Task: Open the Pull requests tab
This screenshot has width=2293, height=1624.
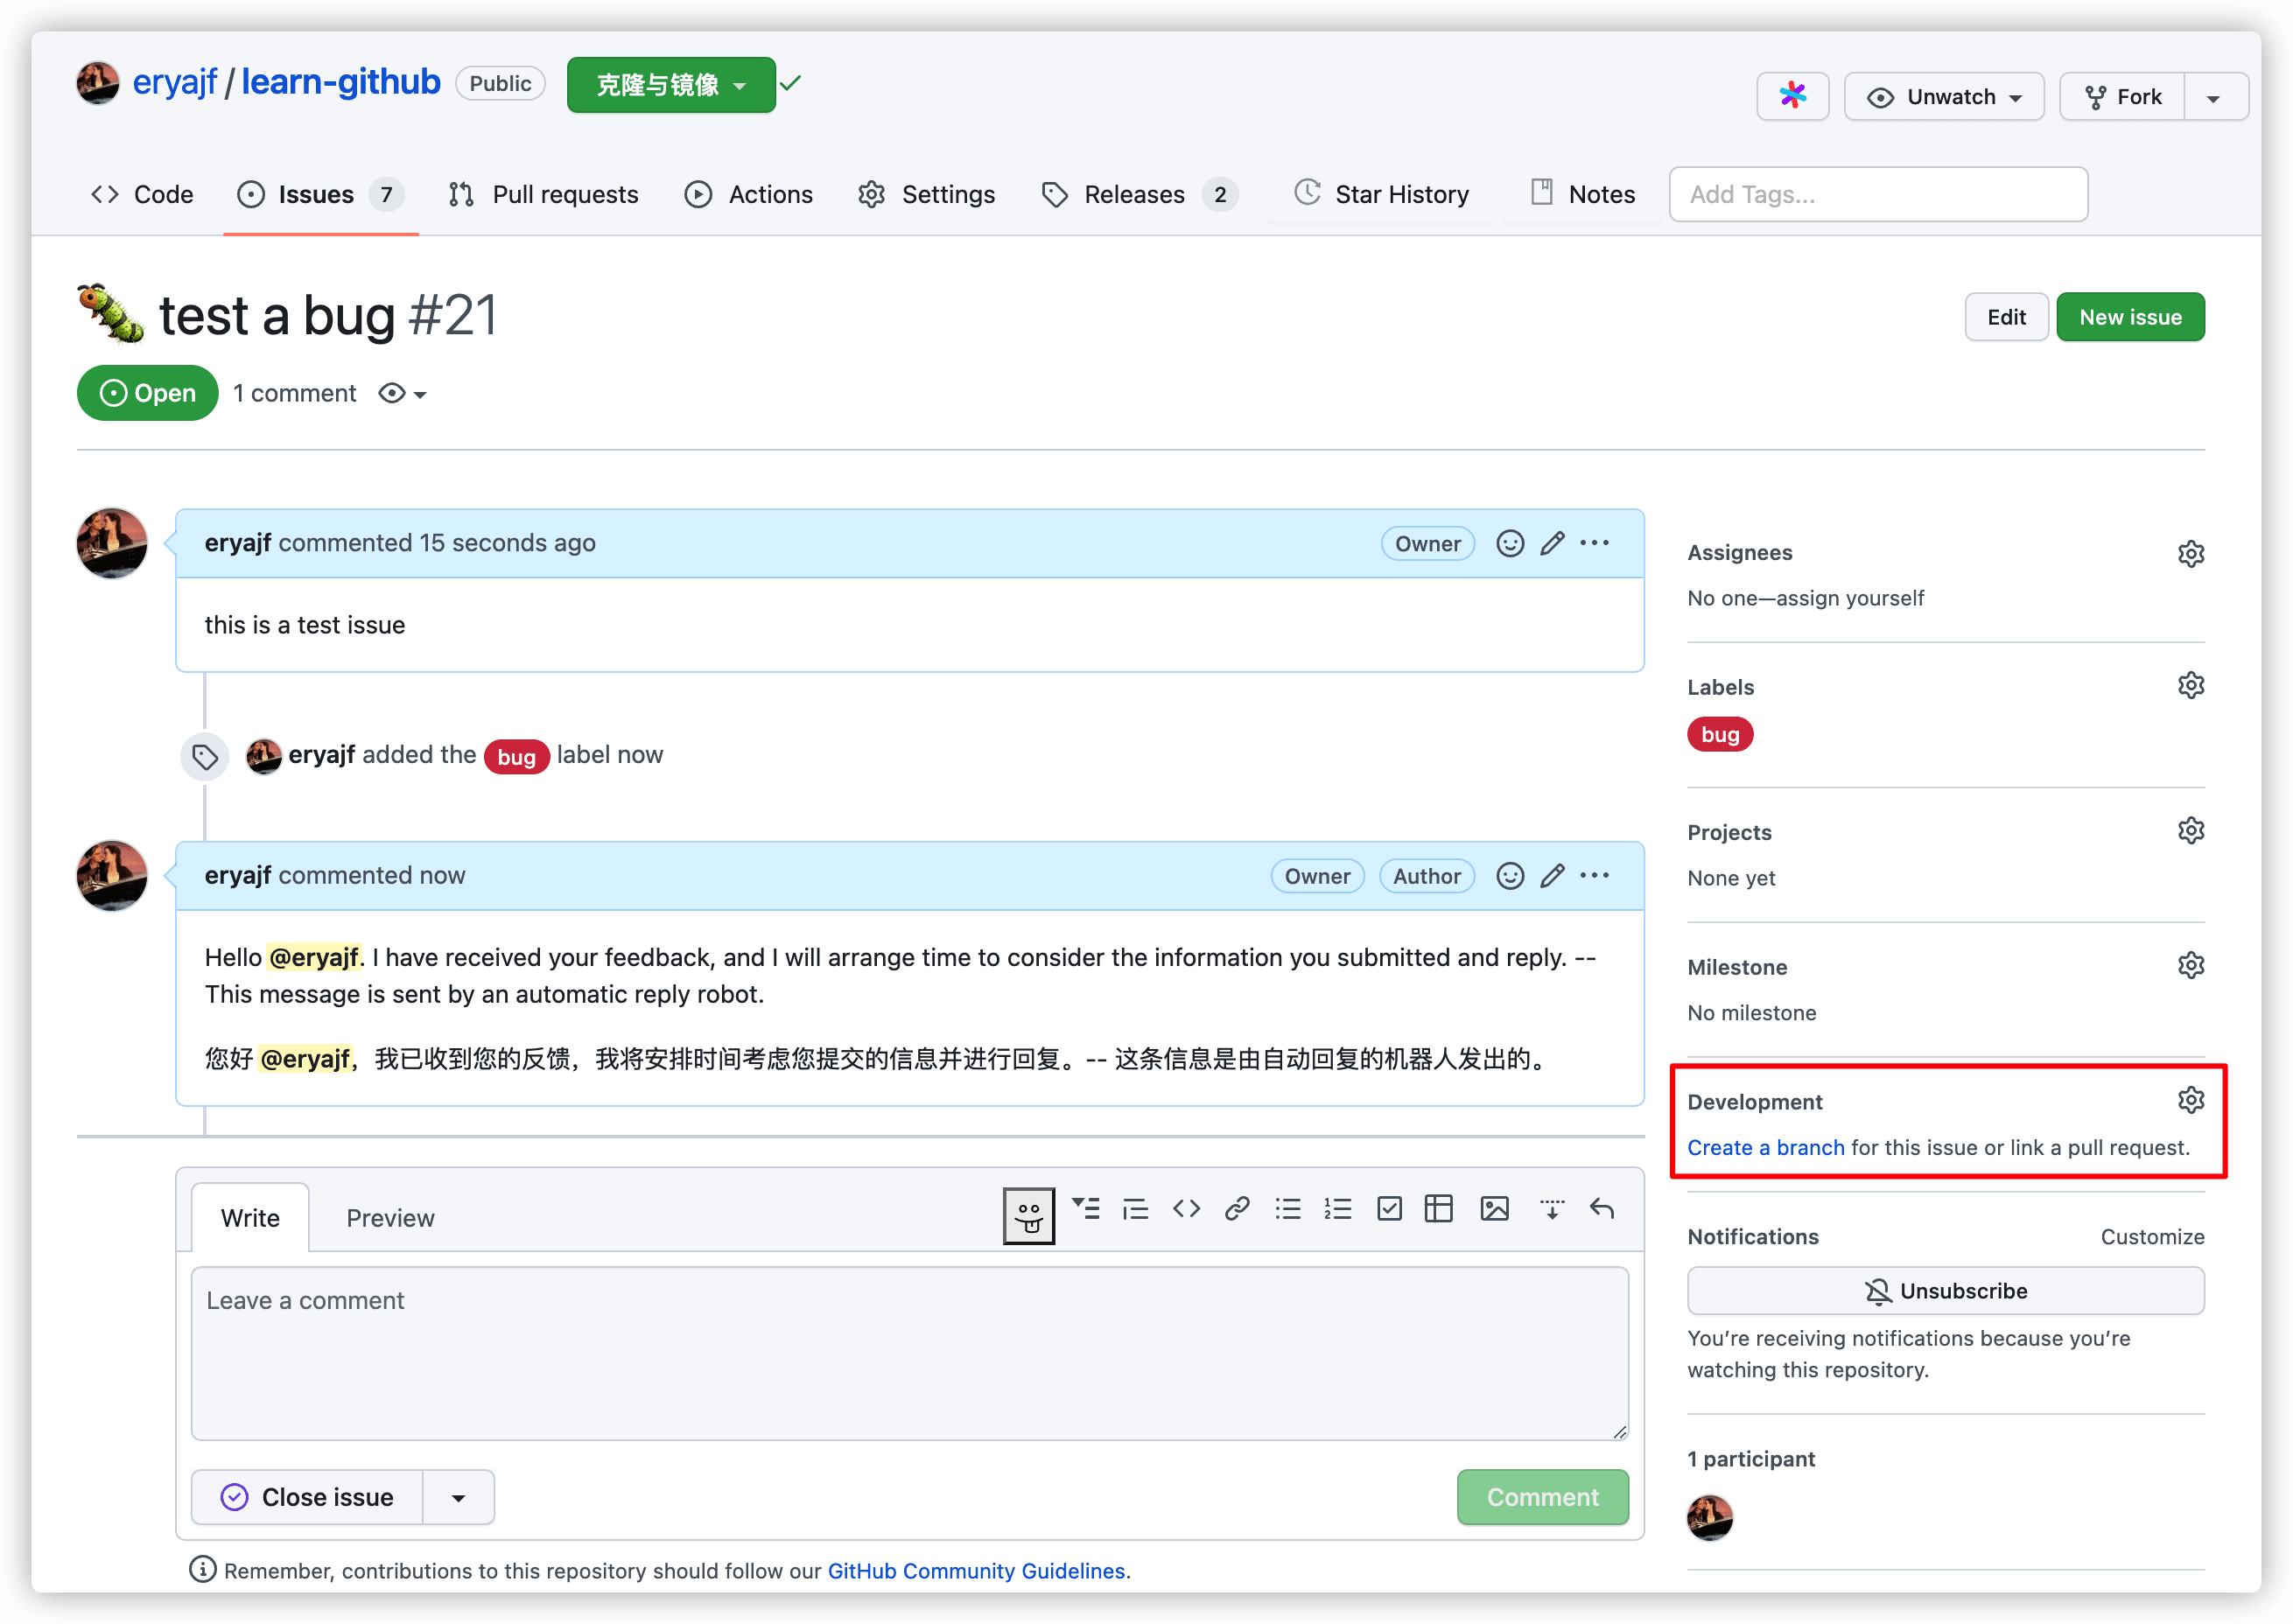Action: (544, 194)
